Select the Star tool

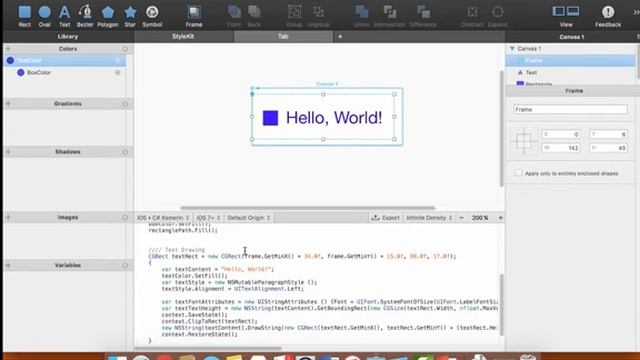pyautogui.click(x=130, y=16)
